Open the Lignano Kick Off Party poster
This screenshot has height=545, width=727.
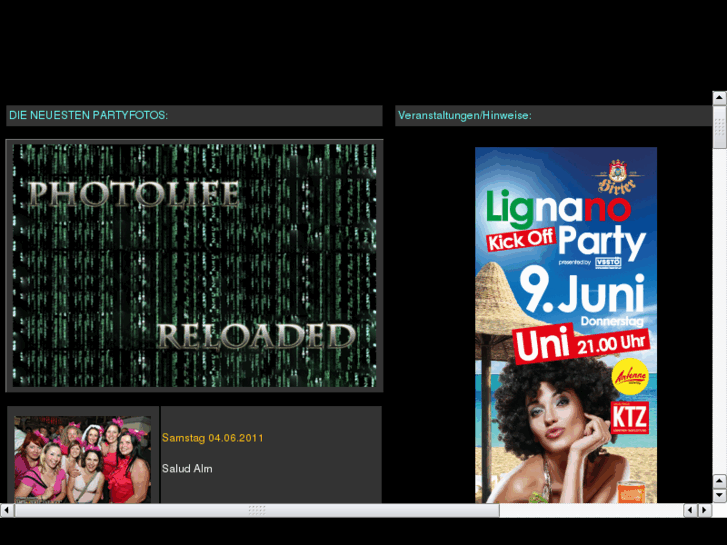tap(566, 325)
